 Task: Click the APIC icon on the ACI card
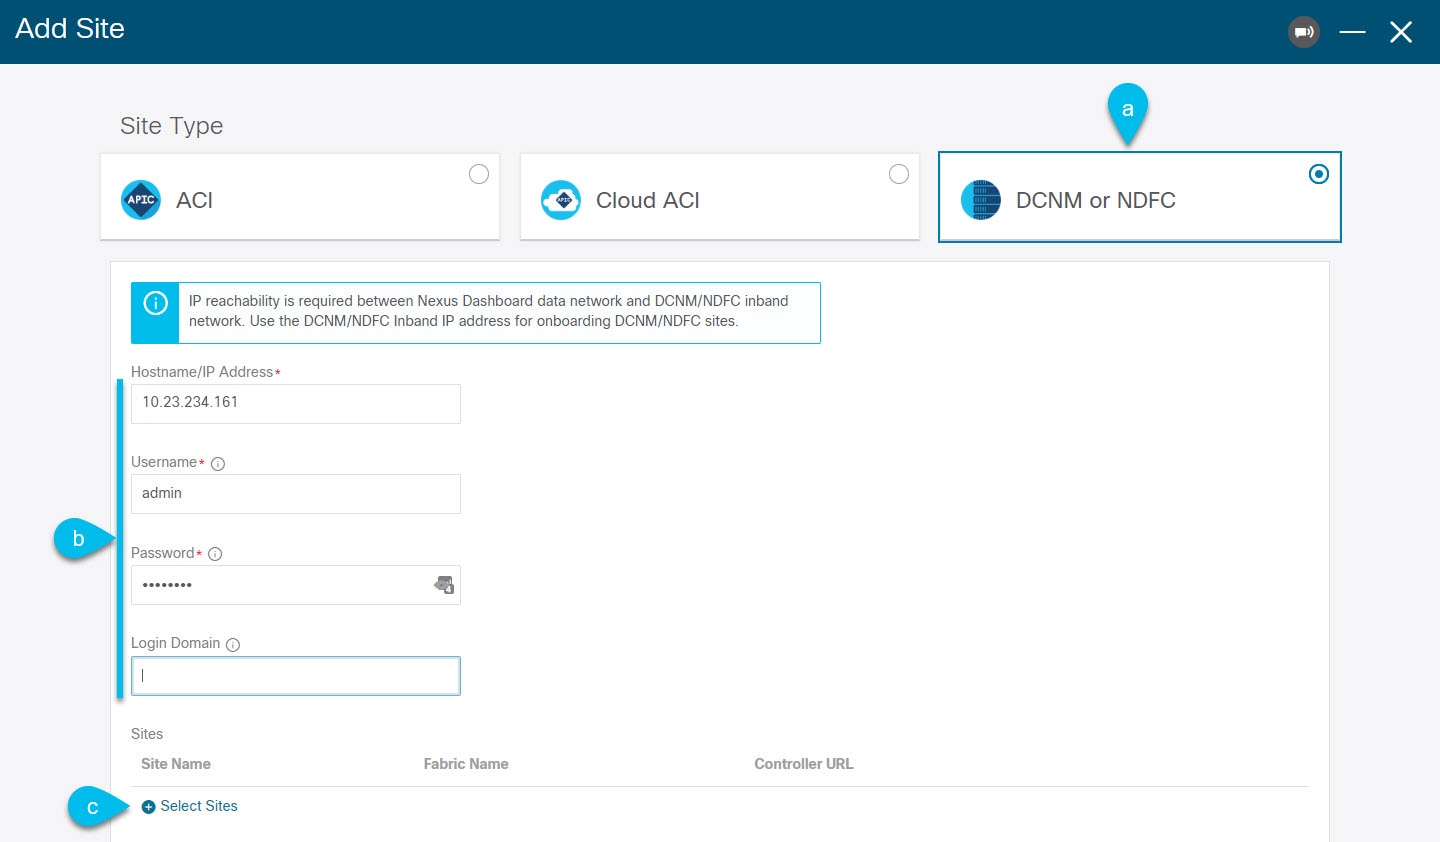point(141,200)
